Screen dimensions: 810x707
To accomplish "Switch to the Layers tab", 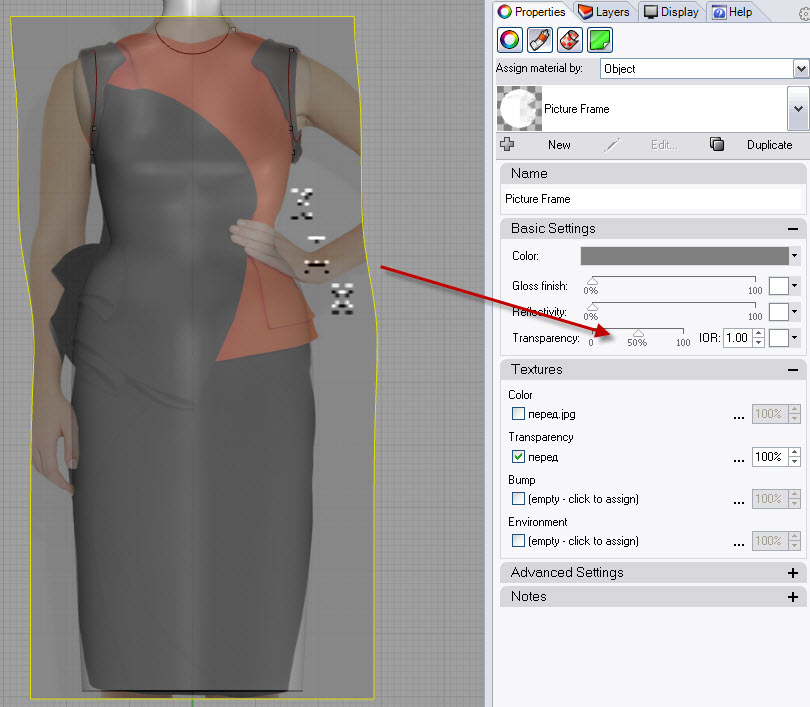I will [x=604, y=12].
